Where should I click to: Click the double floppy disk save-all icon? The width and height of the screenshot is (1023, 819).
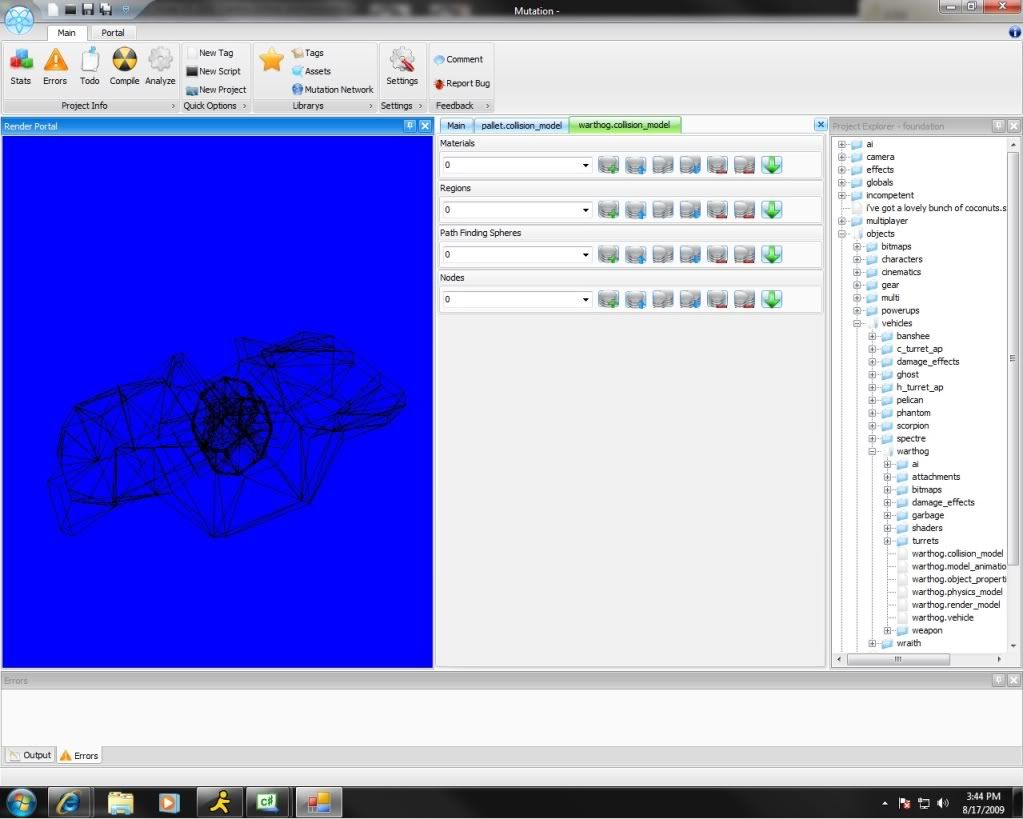click(x=105, y=9)
